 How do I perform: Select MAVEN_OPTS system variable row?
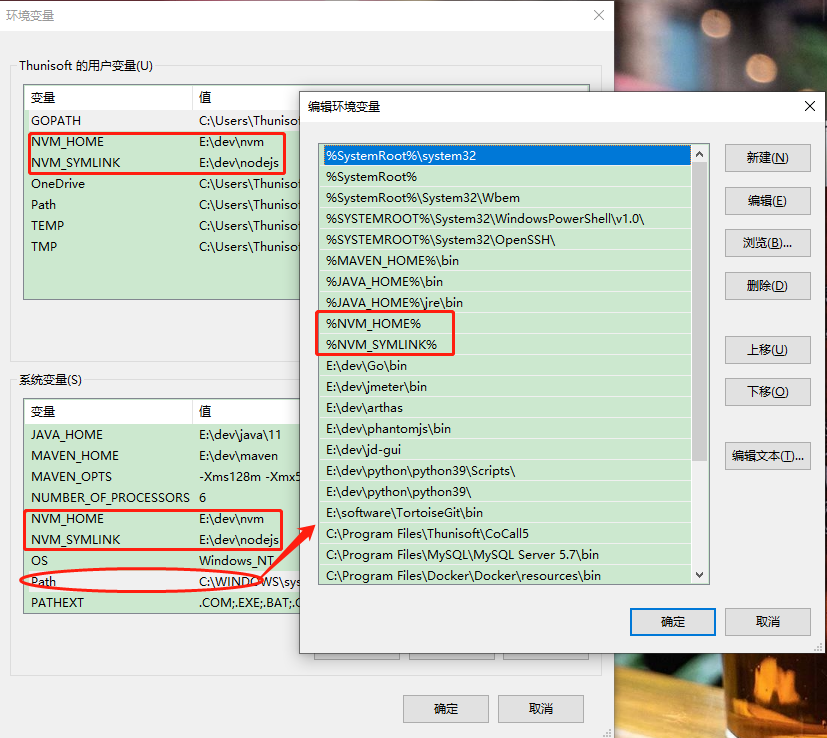162,477
